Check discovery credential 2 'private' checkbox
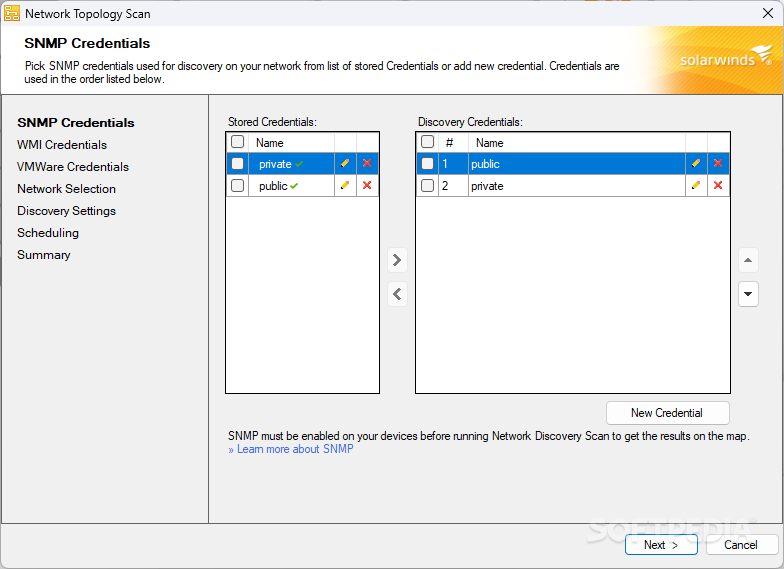 (428, 186)
